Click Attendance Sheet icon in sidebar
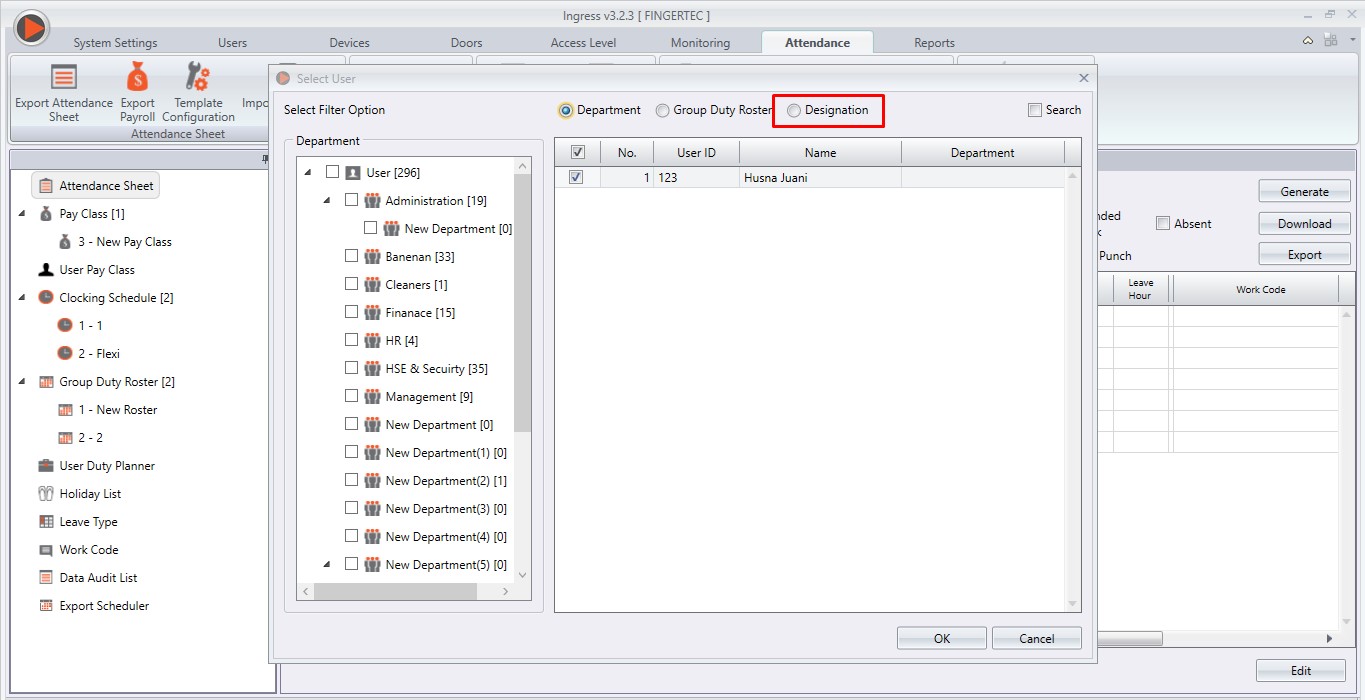Viewport: 1365px width, 700px height. (x=46, y=186)
